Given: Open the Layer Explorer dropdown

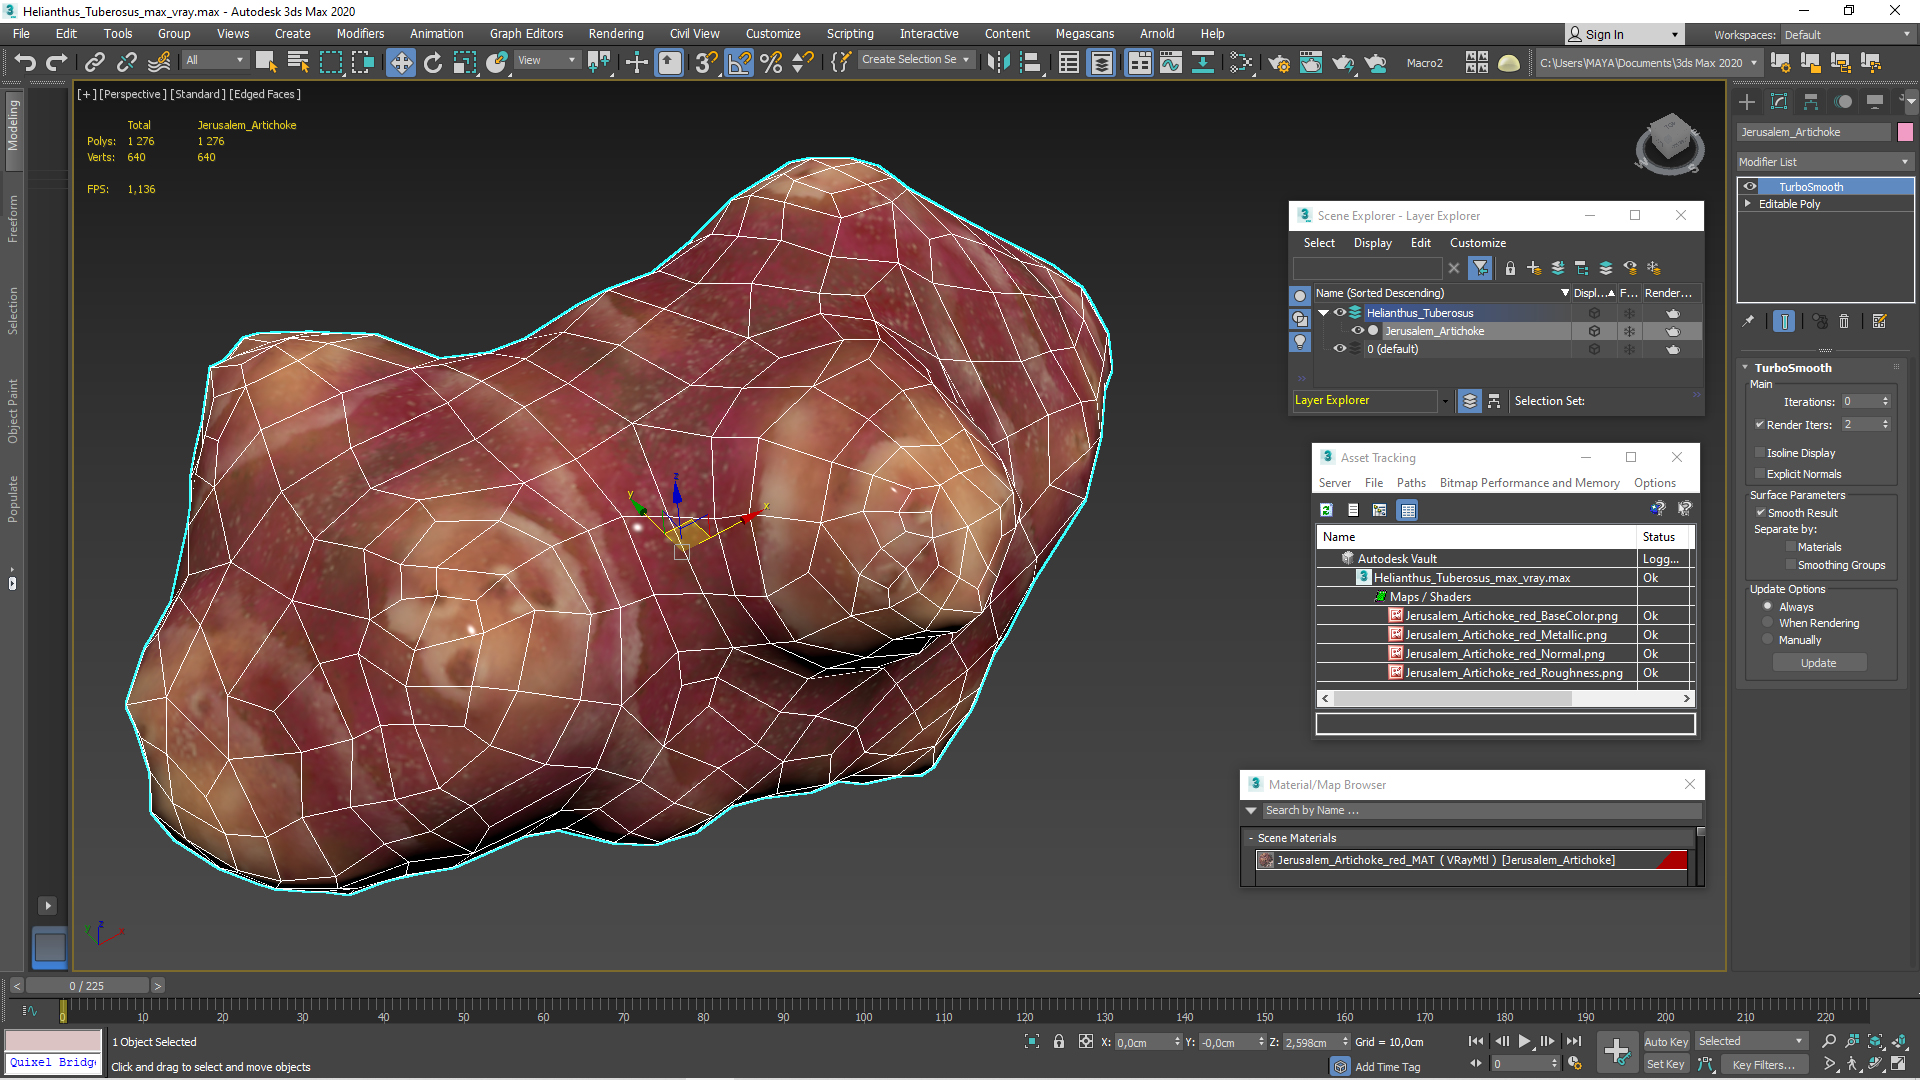Looking at the screenshot, I should [x=1444, y=401].
